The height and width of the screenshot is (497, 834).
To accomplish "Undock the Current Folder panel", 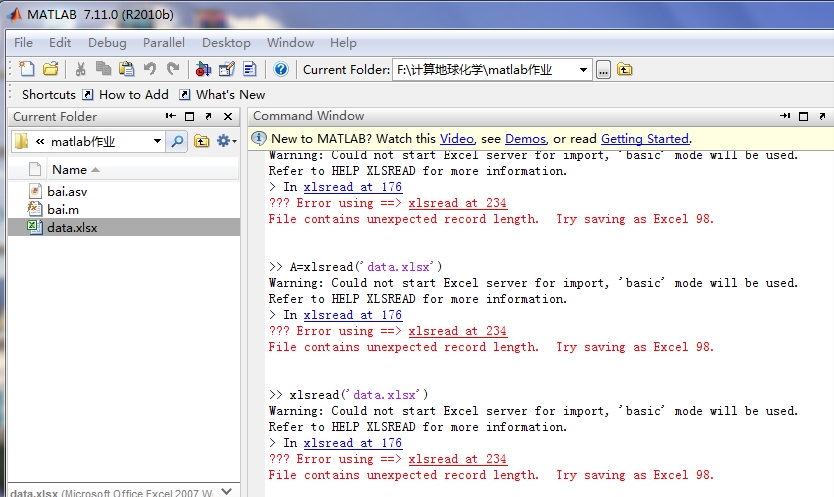I will coord(208,116).
